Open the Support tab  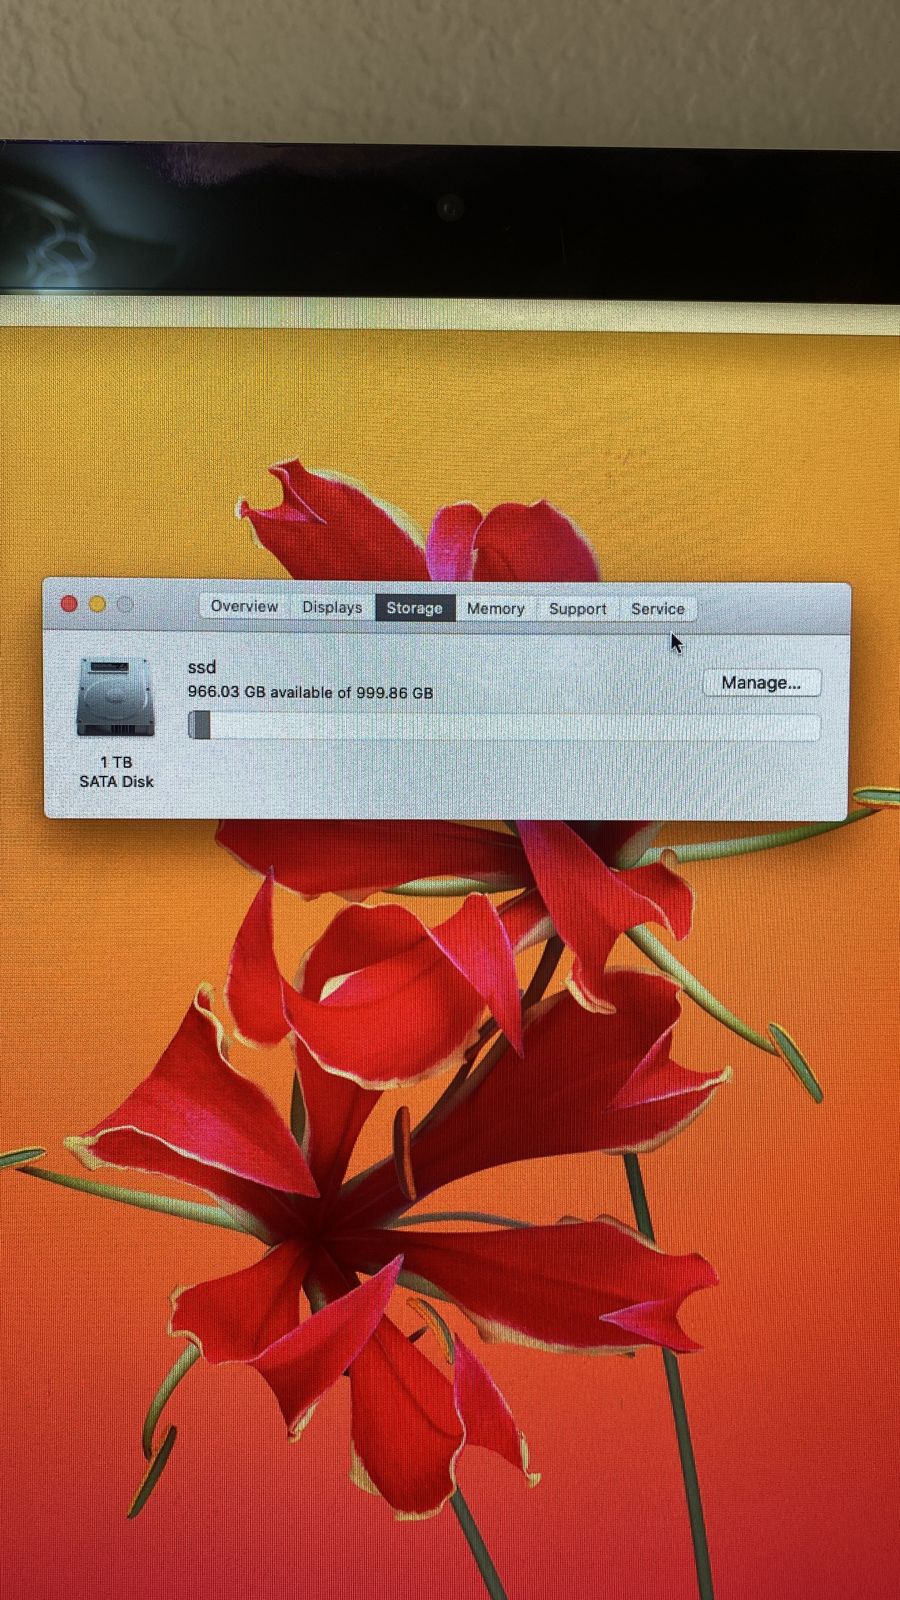click(577, 608)
